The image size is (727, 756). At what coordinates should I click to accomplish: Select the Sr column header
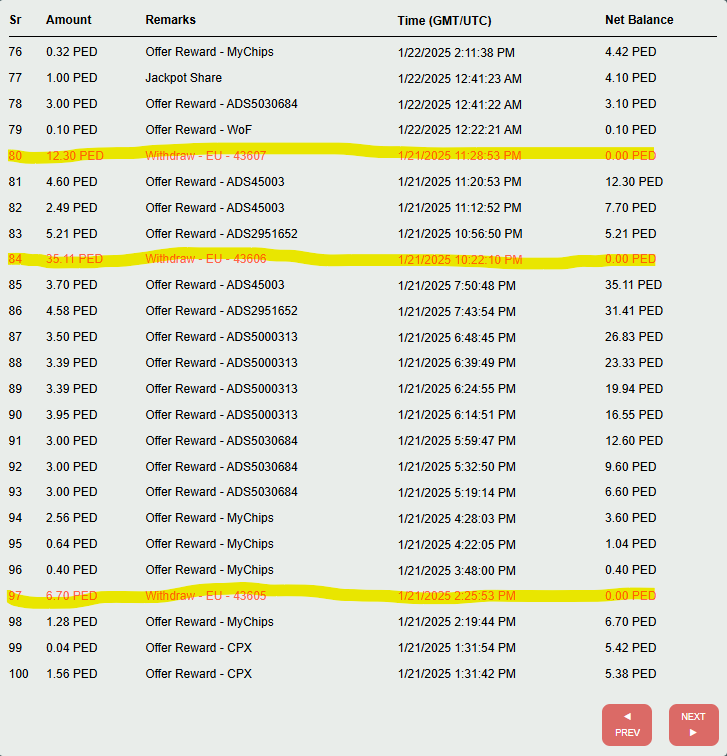15,20
